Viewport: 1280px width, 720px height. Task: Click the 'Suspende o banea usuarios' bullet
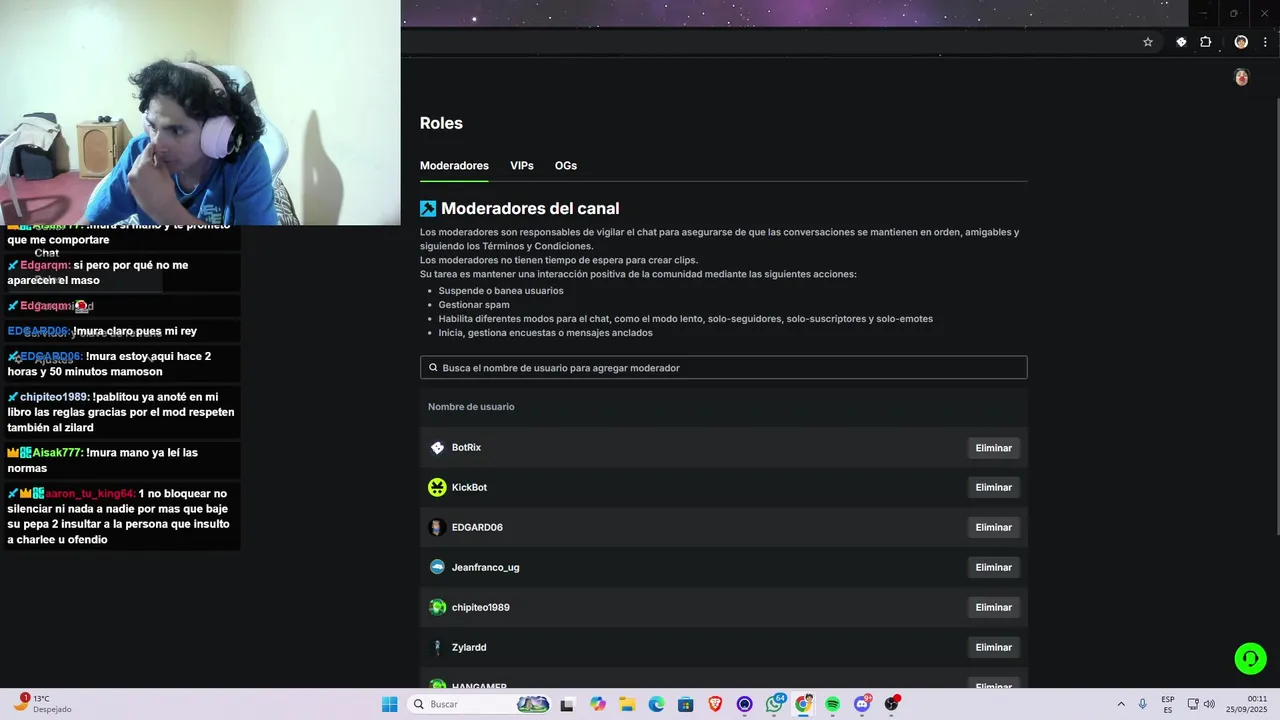(x=501, y=291)
